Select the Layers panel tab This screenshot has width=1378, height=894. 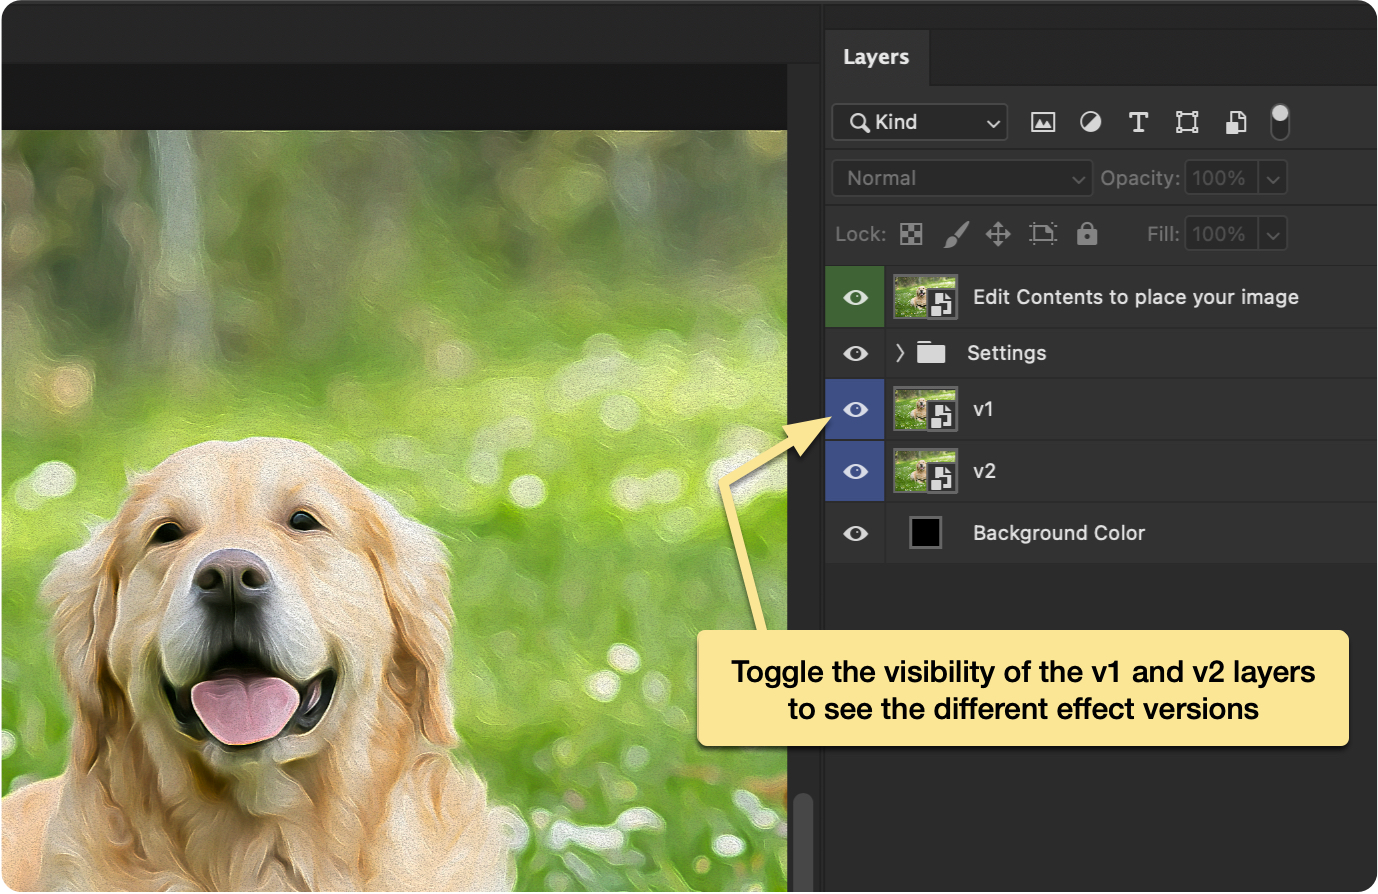(876, 57)
